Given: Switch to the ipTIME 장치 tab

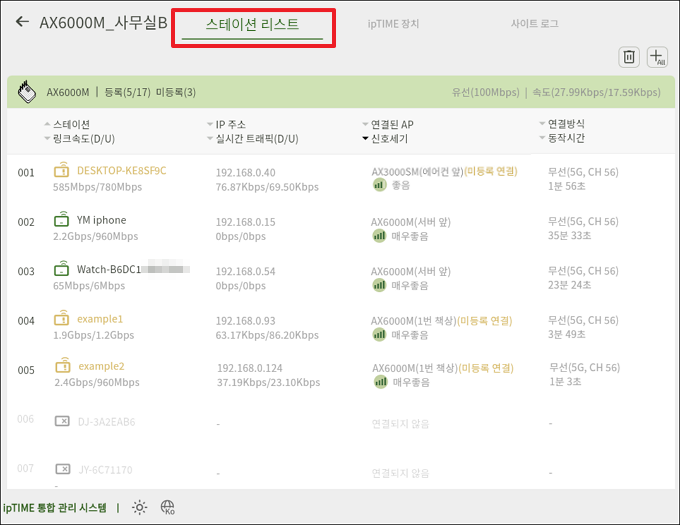Looking at the screenshot, I should (x=393, y=24).
